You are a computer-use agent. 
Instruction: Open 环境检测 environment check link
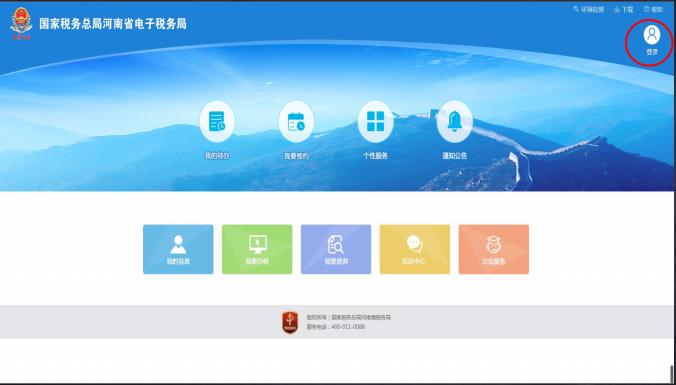tap(588, 9)
